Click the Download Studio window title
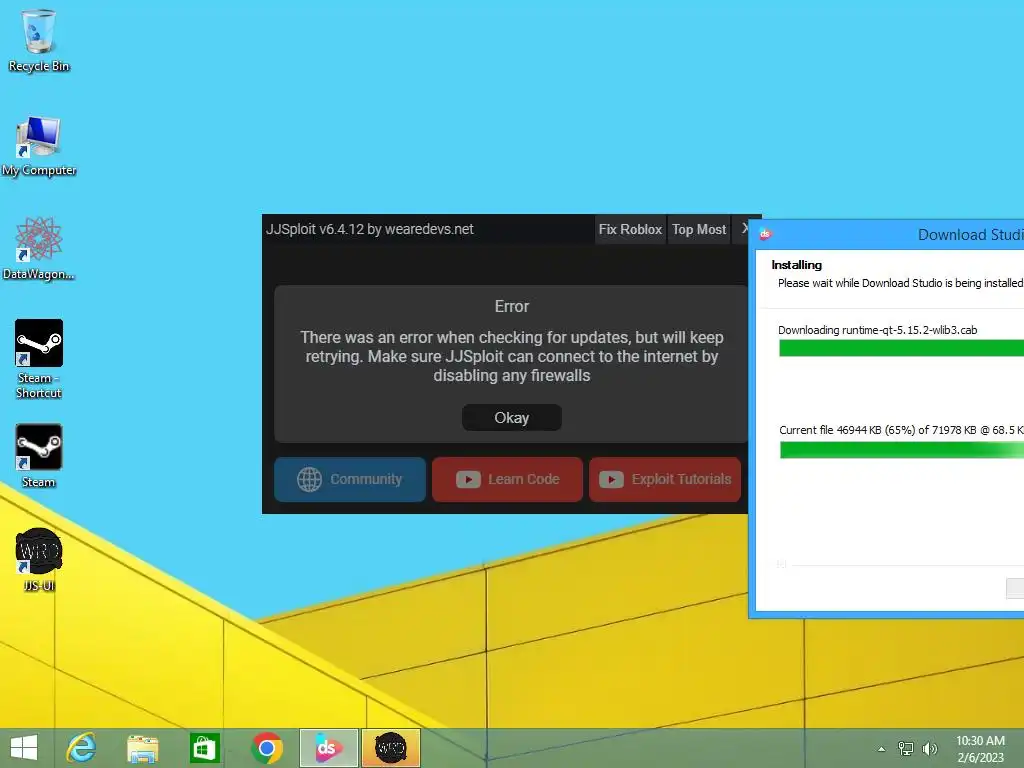 click(970, 234)
